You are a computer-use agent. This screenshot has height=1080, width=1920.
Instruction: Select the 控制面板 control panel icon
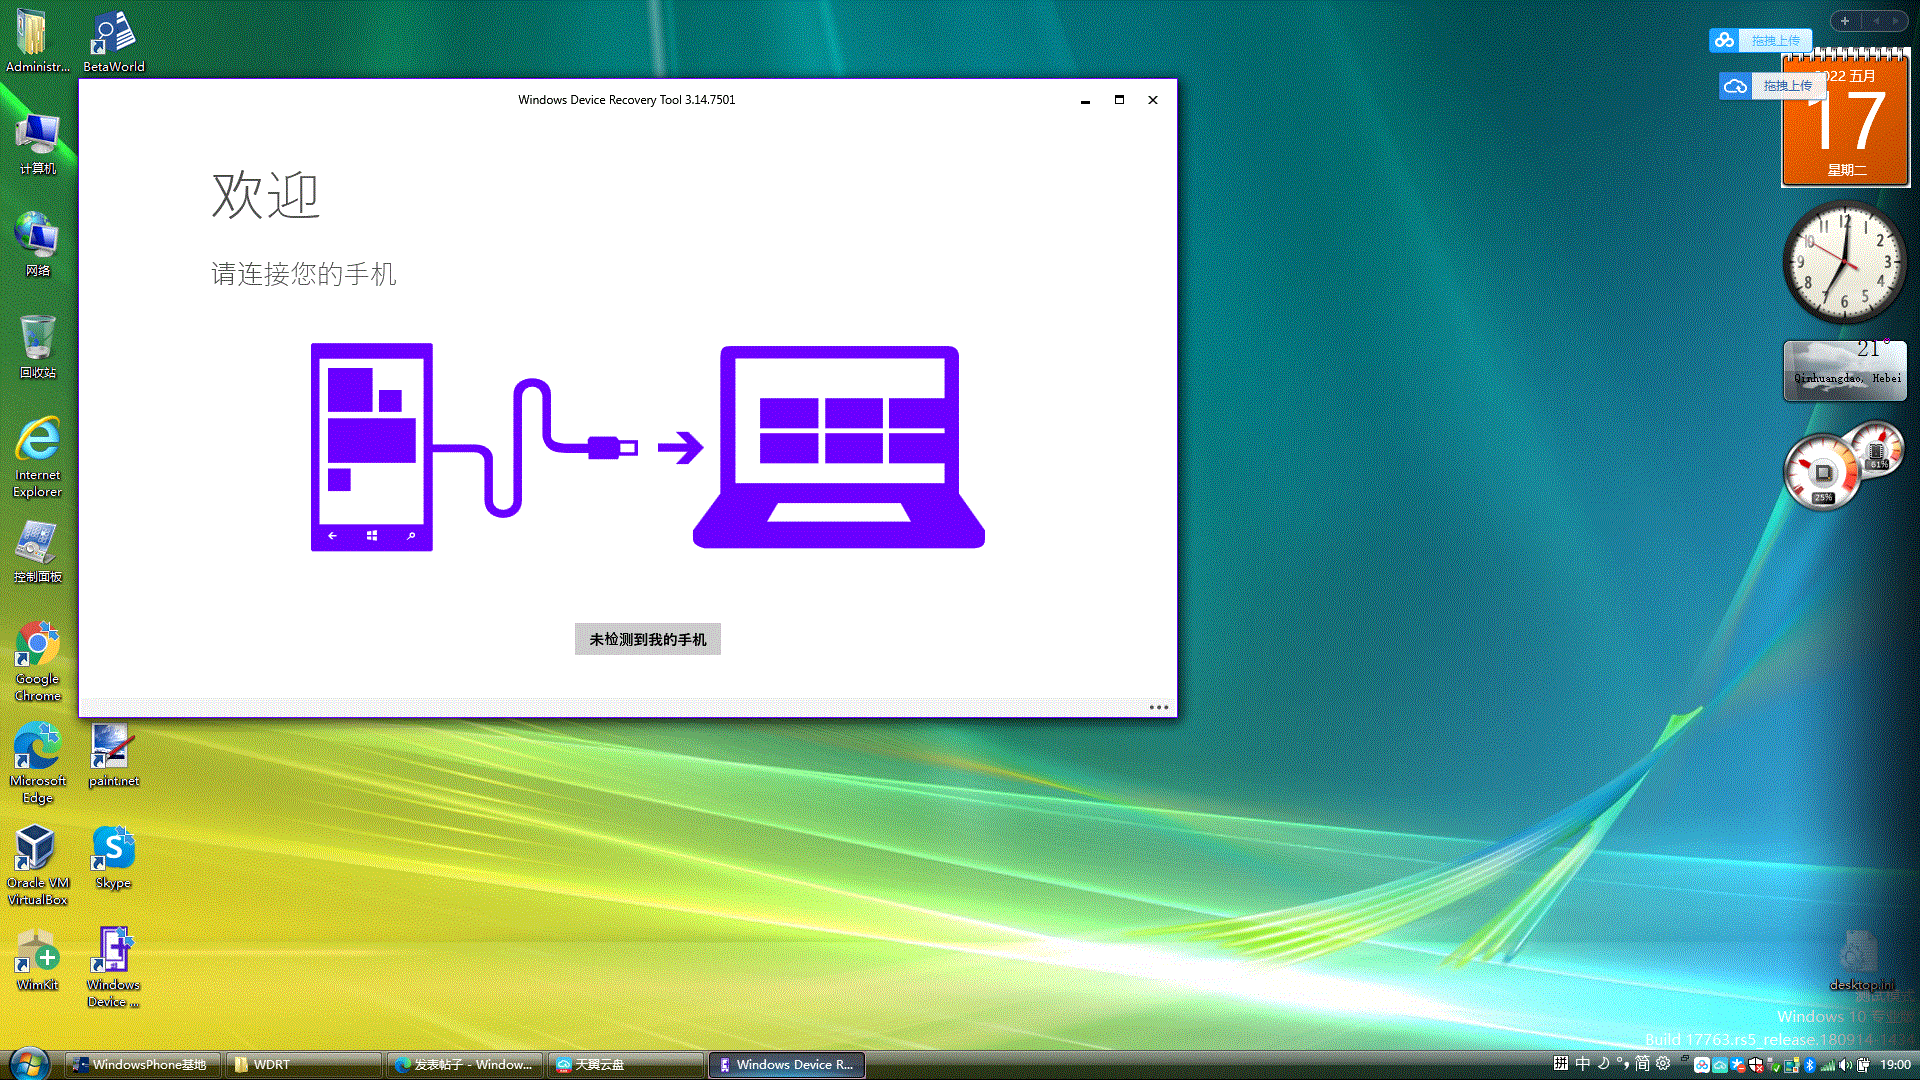click(37, 551)
